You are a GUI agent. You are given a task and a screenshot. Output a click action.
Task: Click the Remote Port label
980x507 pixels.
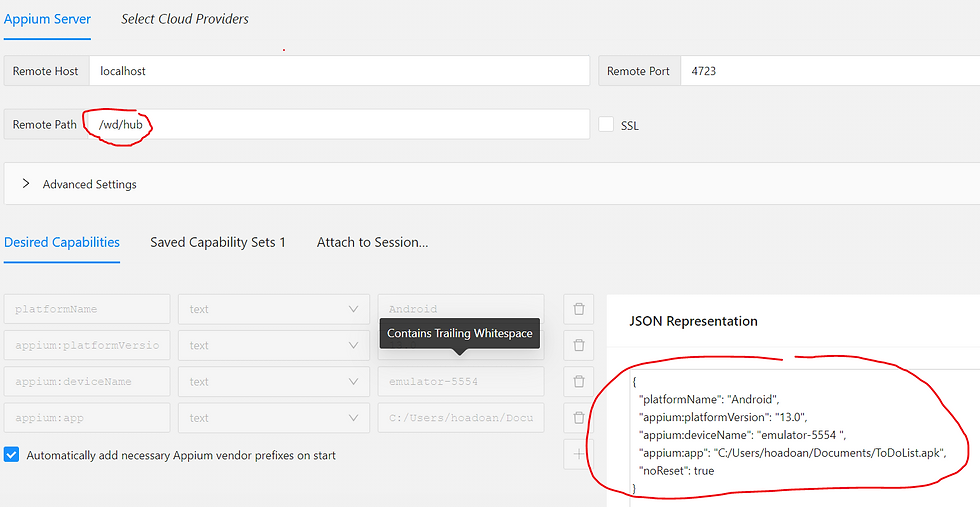pyautogui.click(x=638, y=71)
